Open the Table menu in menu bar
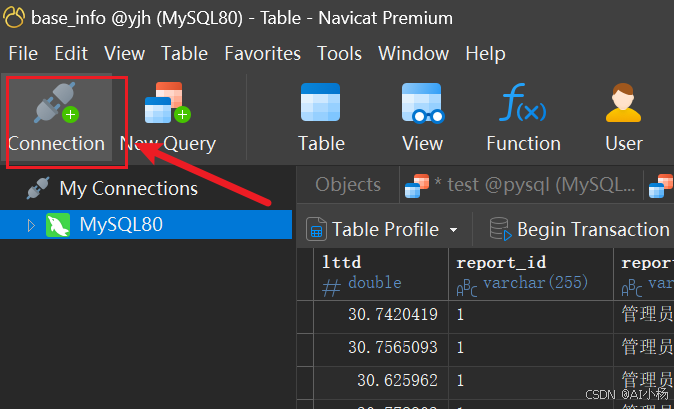The height and width of the screenshot is (409, 674). tap(184, 54)
